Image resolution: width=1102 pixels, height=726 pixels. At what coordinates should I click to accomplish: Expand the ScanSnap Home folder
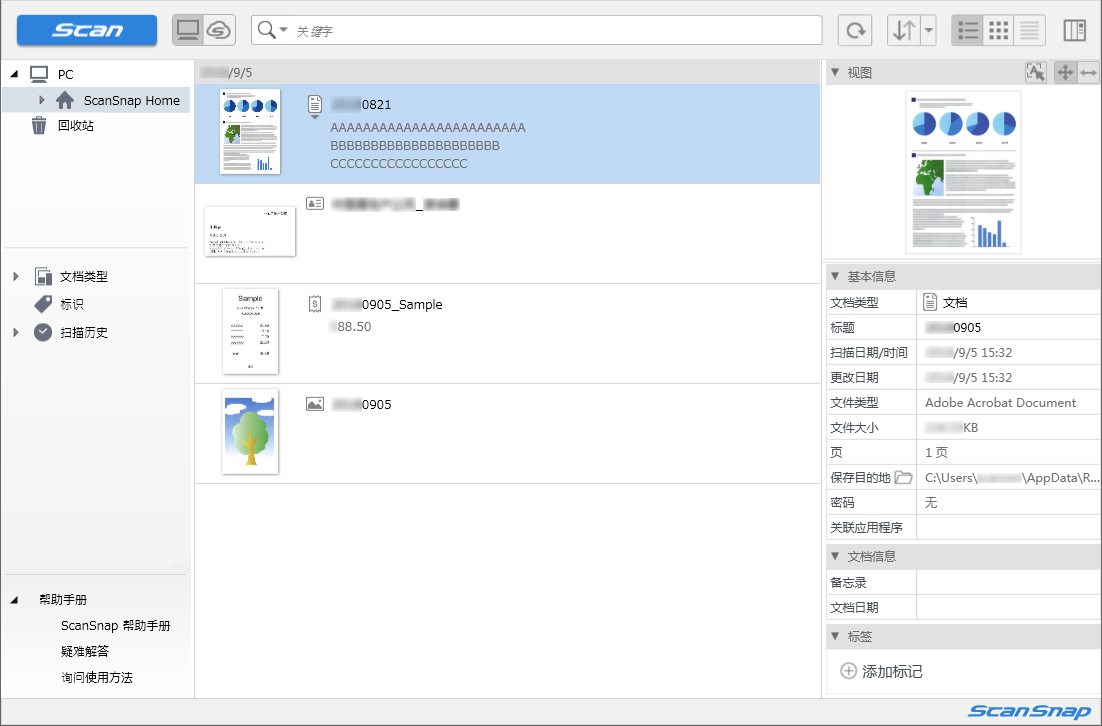click(x=41, y=101)
